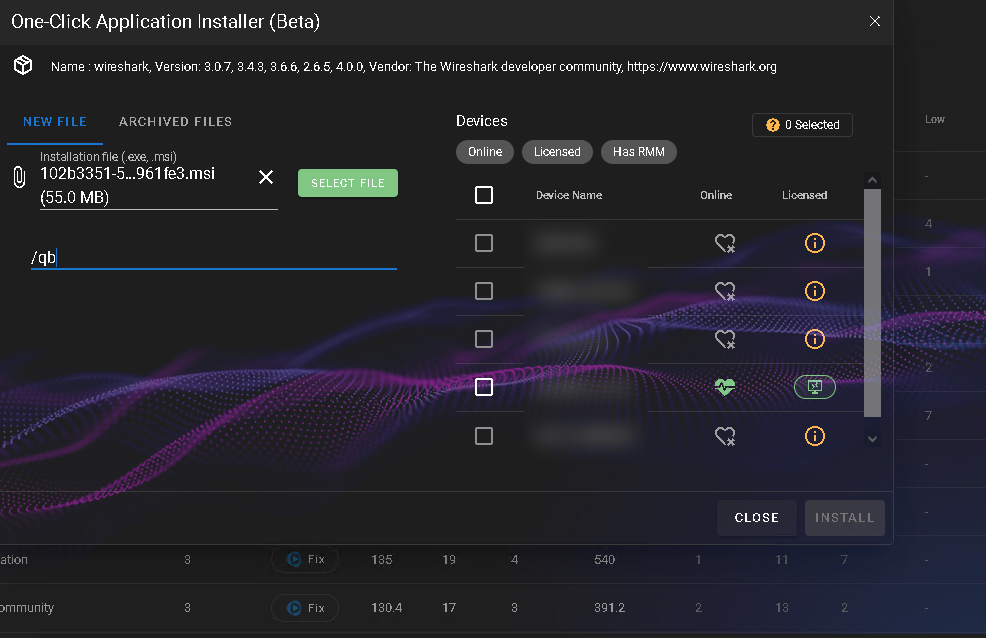Click the green online heartbeat icon

point(725,387)
